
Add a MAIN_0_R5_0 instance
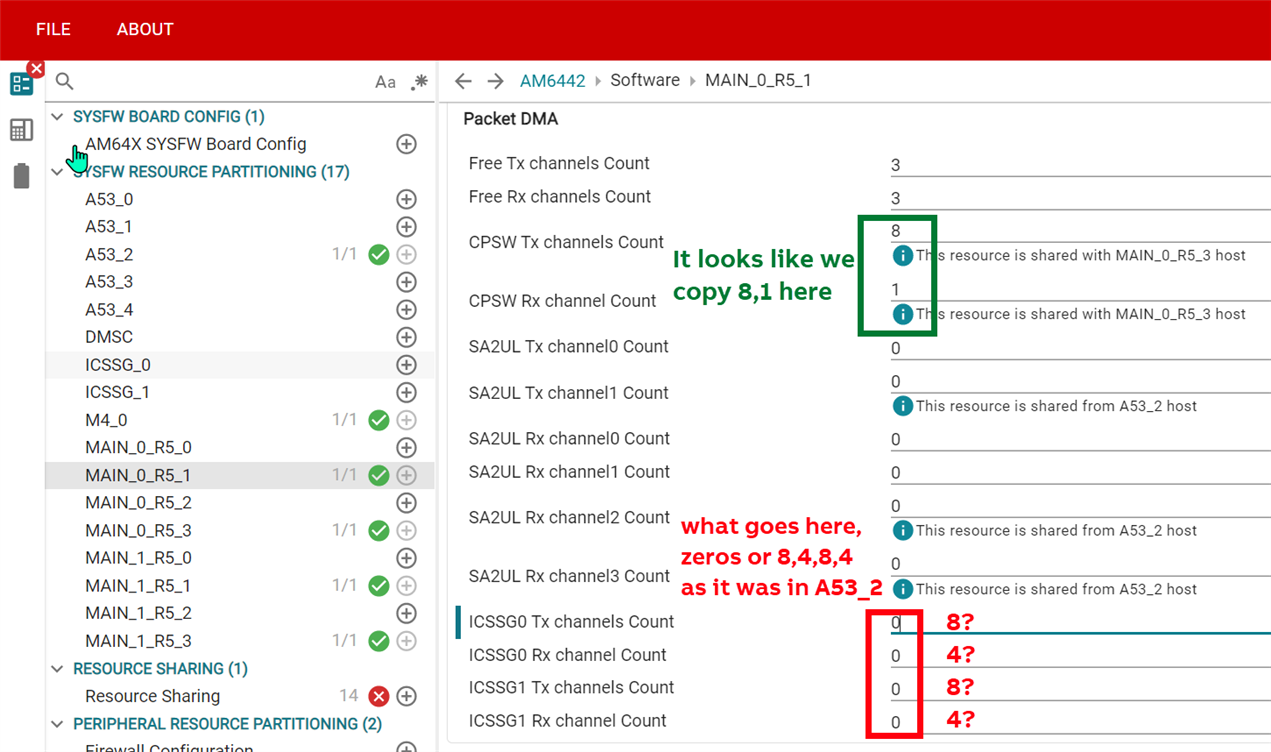406,448
